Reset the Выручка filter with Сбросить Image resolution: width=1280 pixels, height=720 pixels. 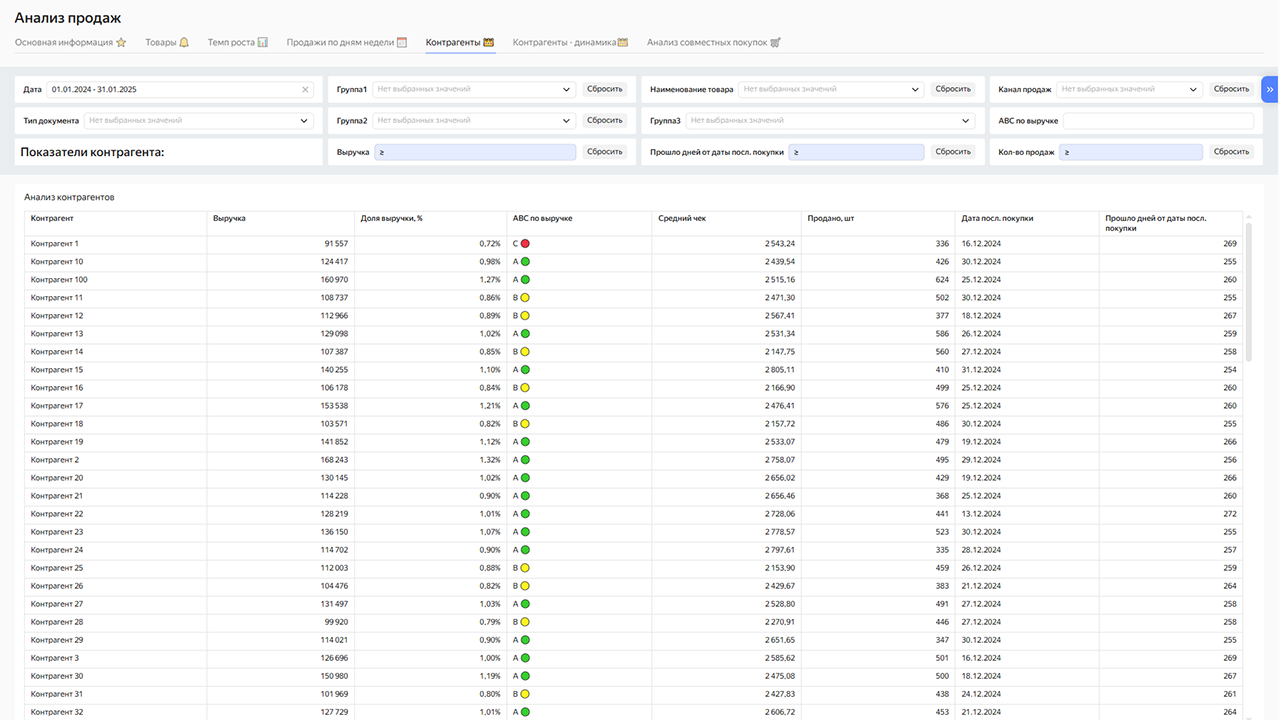coord(605,152)
